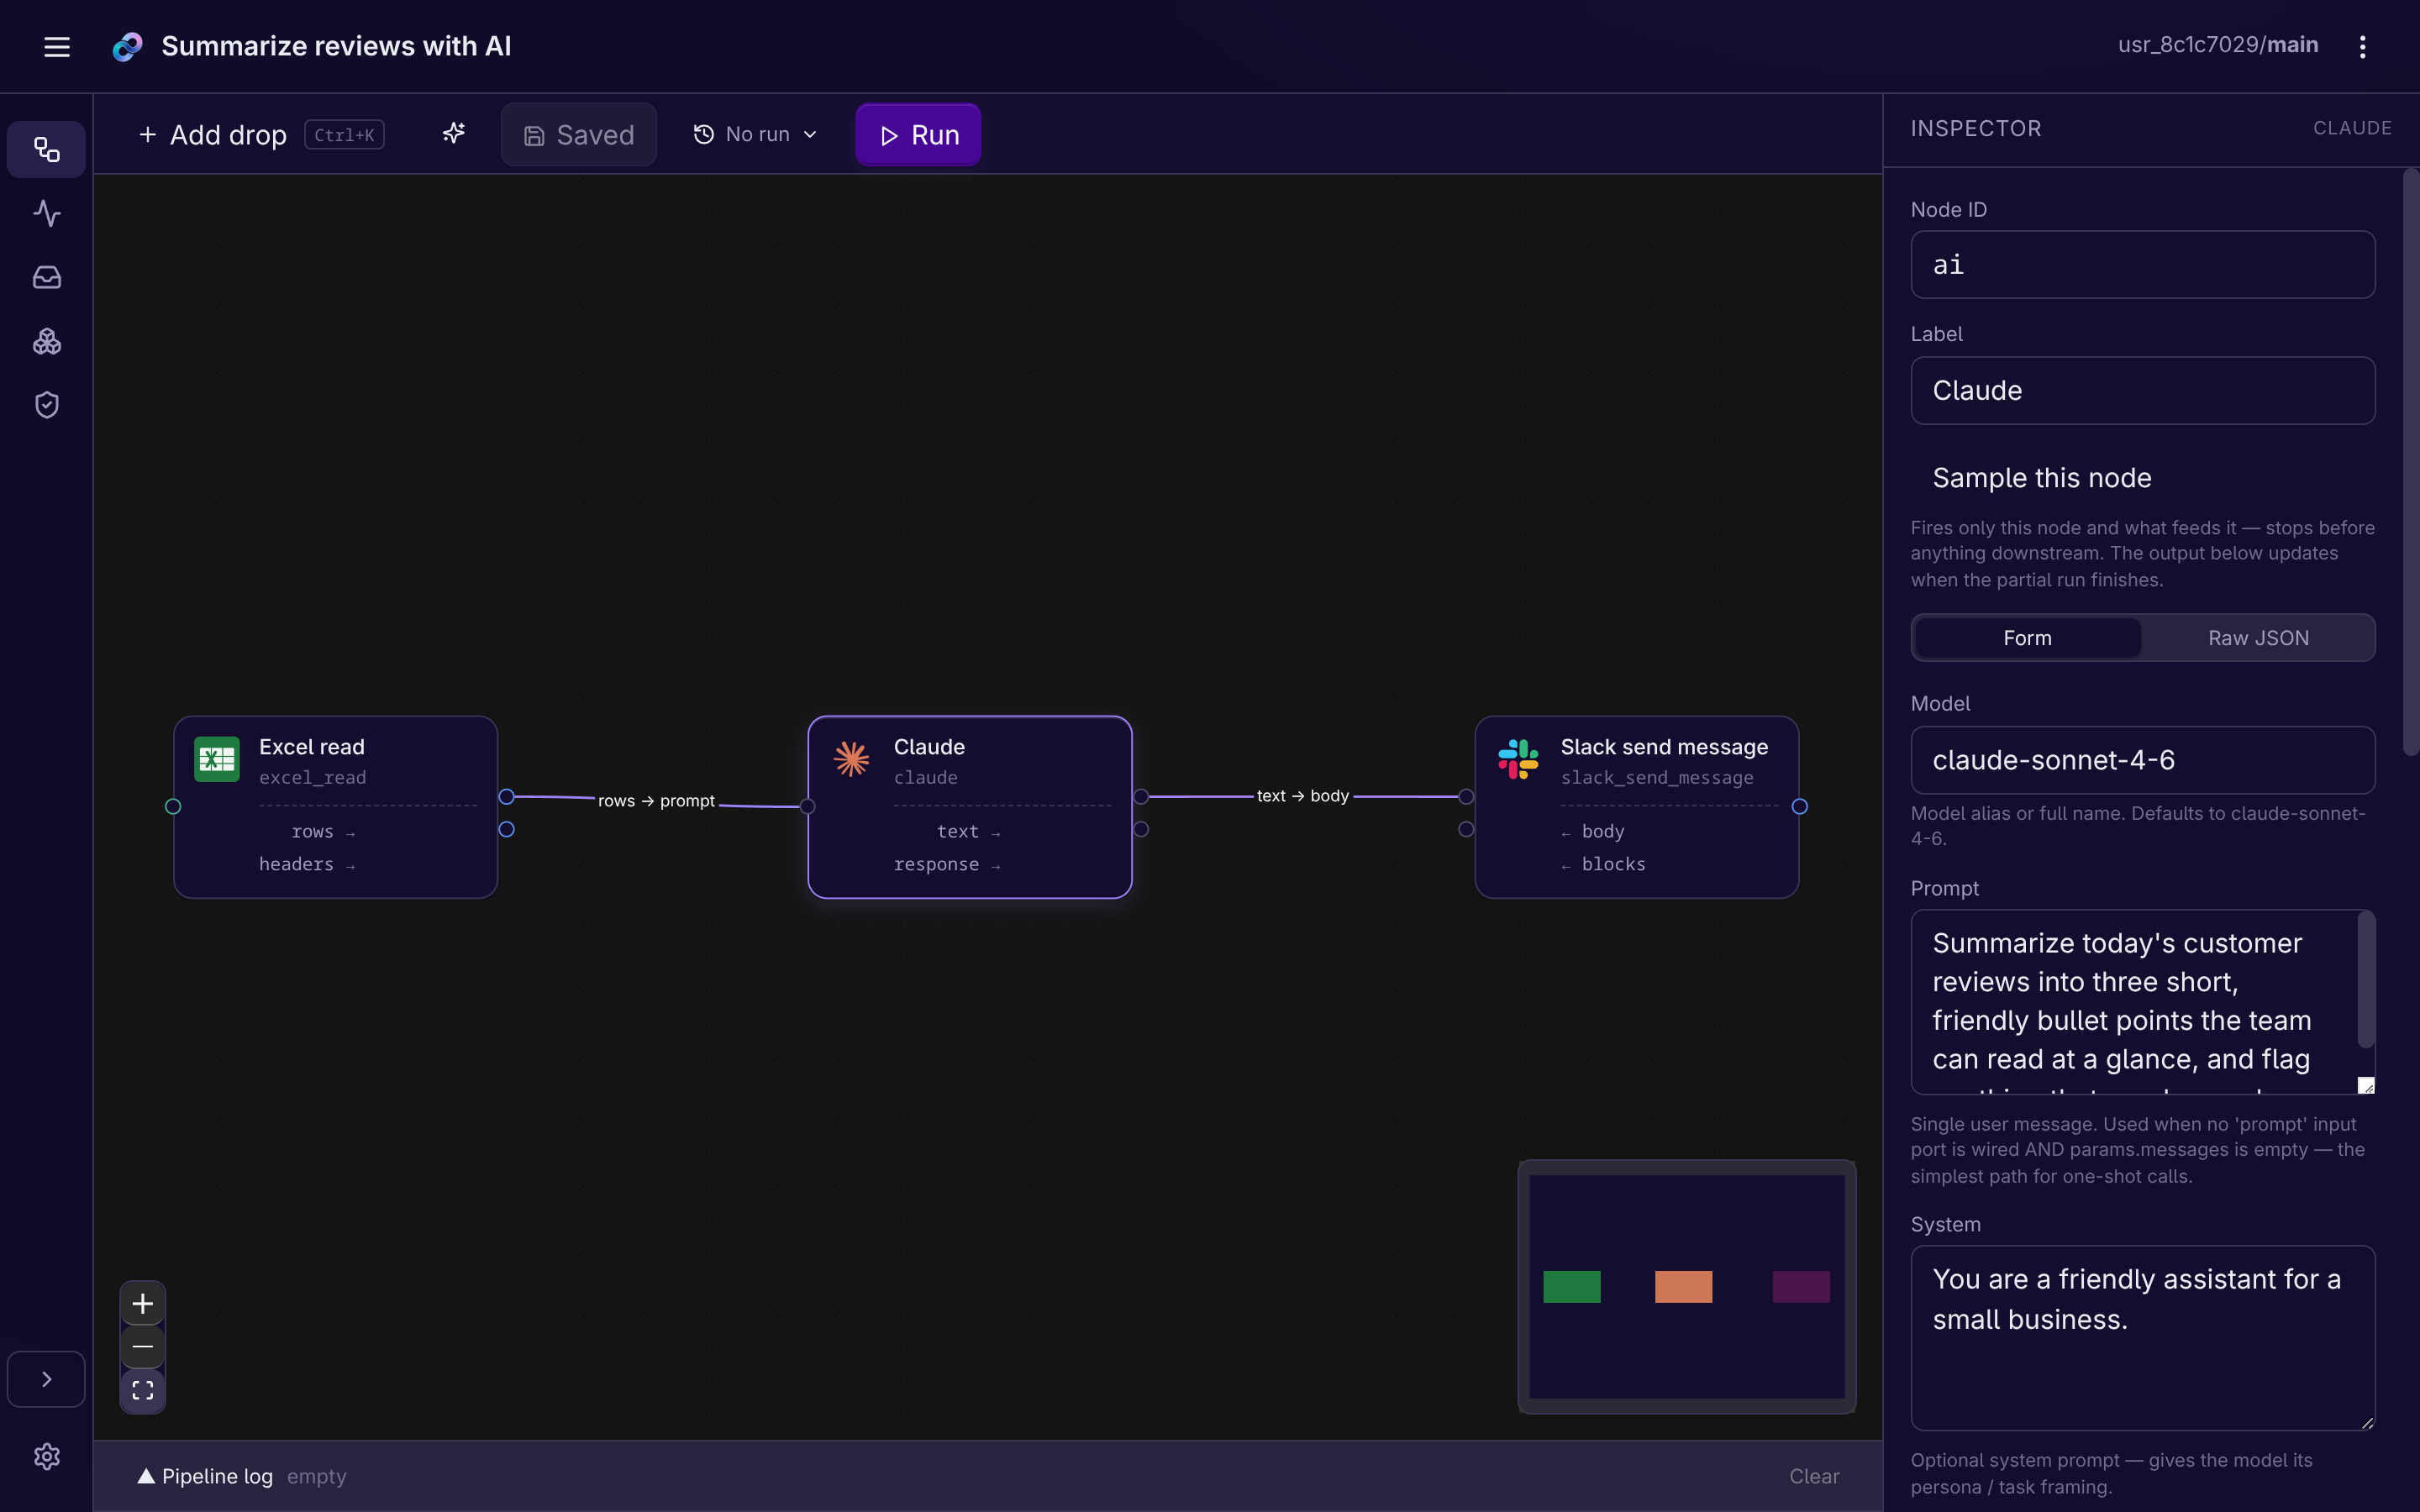The height and width of the screenshot is (1512, 2420).
Task: Click the Slack body input port
Action: pos(1466,797)
